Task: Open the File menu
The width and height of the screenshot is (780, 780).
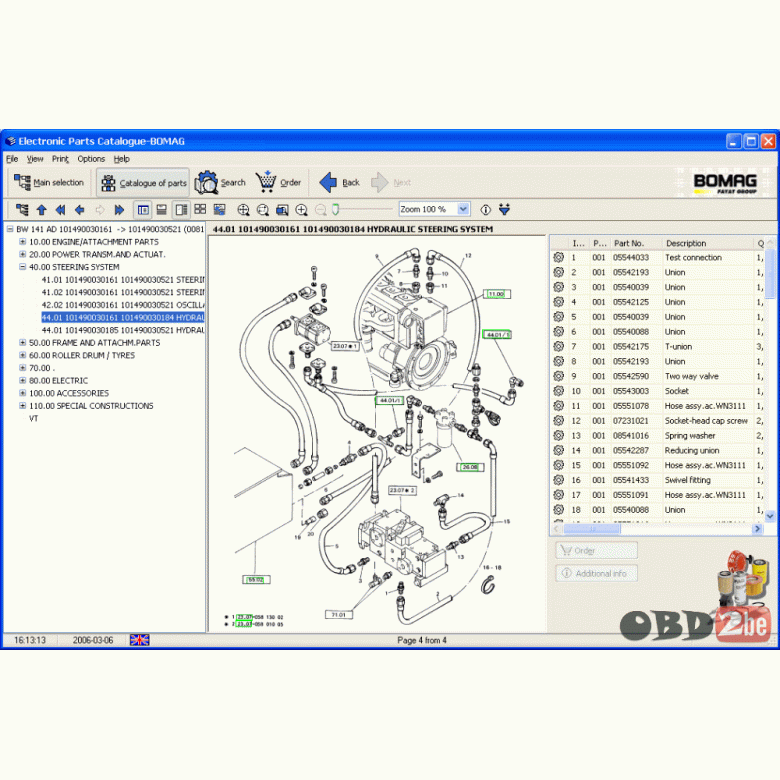Action: [x=12, y=159]
